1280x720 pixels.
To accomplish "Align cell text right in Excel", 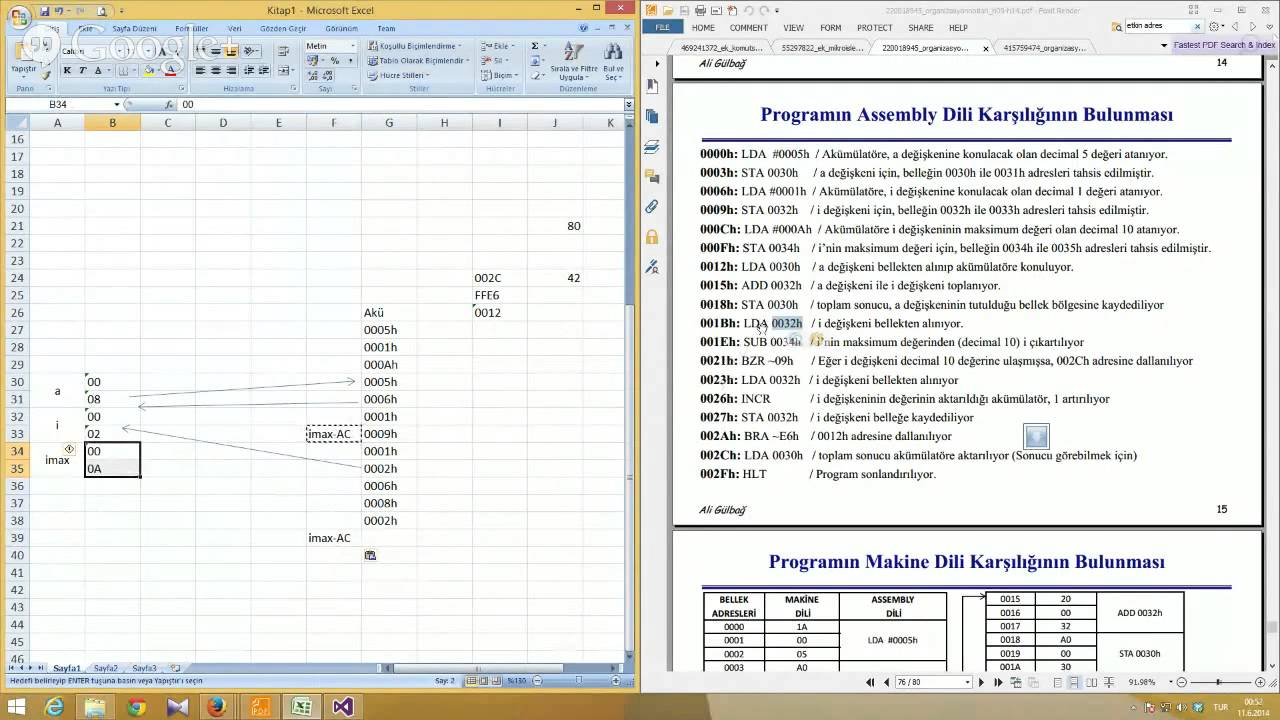I will (230, 71).
